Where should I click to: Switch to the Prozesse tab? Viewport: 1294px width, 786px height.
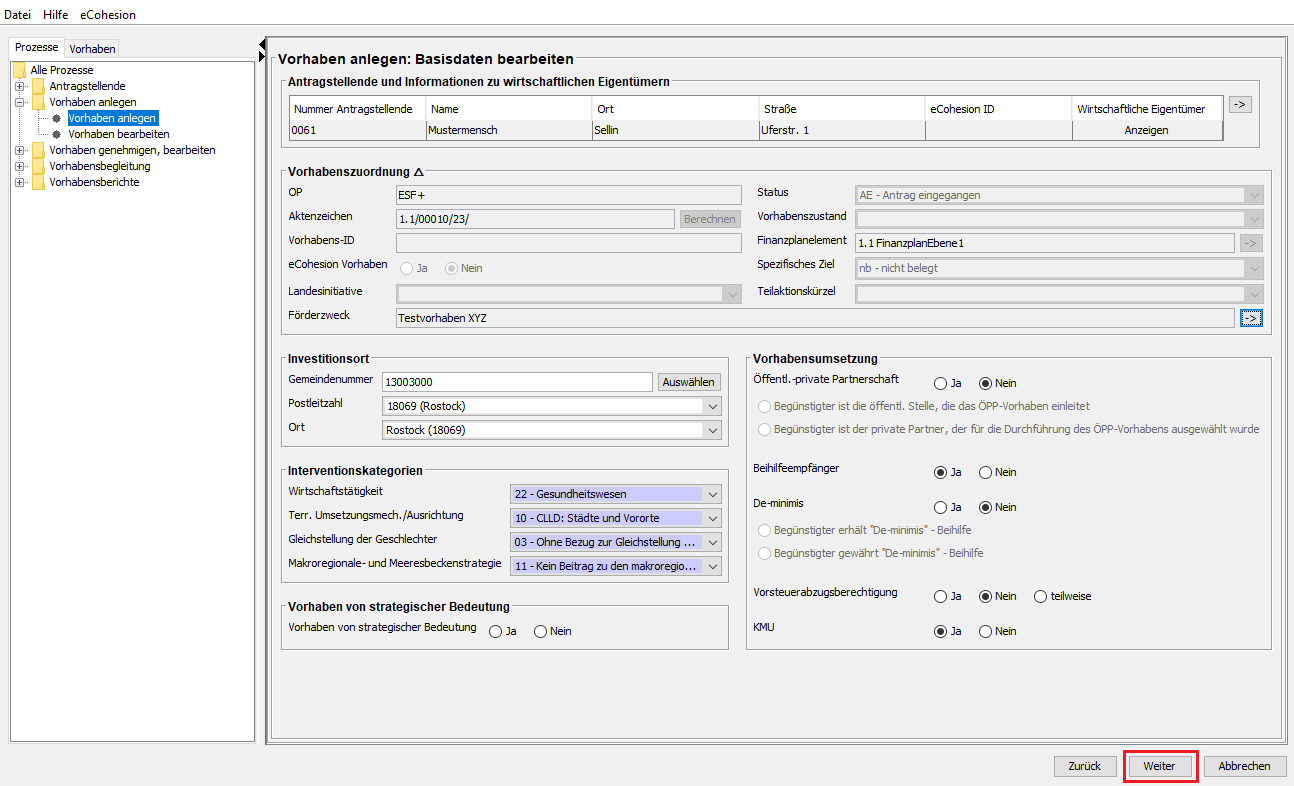(36, 47)
